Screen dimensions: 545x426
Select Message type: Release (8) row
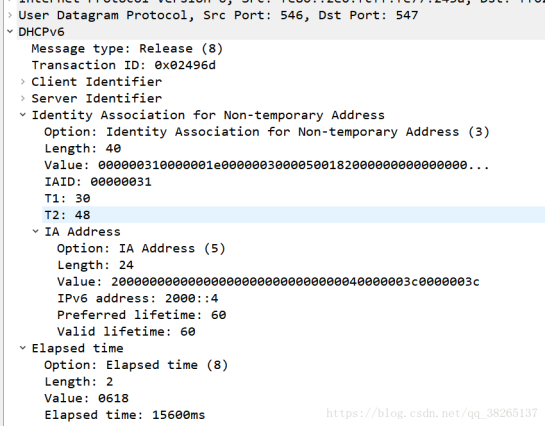tap(127, 49)
